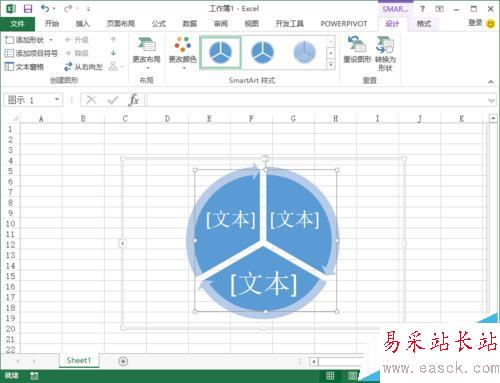This screenshot has width=500, height=383.
Task: Click the 重设图形 reset graphic icon
Action: 357,50
